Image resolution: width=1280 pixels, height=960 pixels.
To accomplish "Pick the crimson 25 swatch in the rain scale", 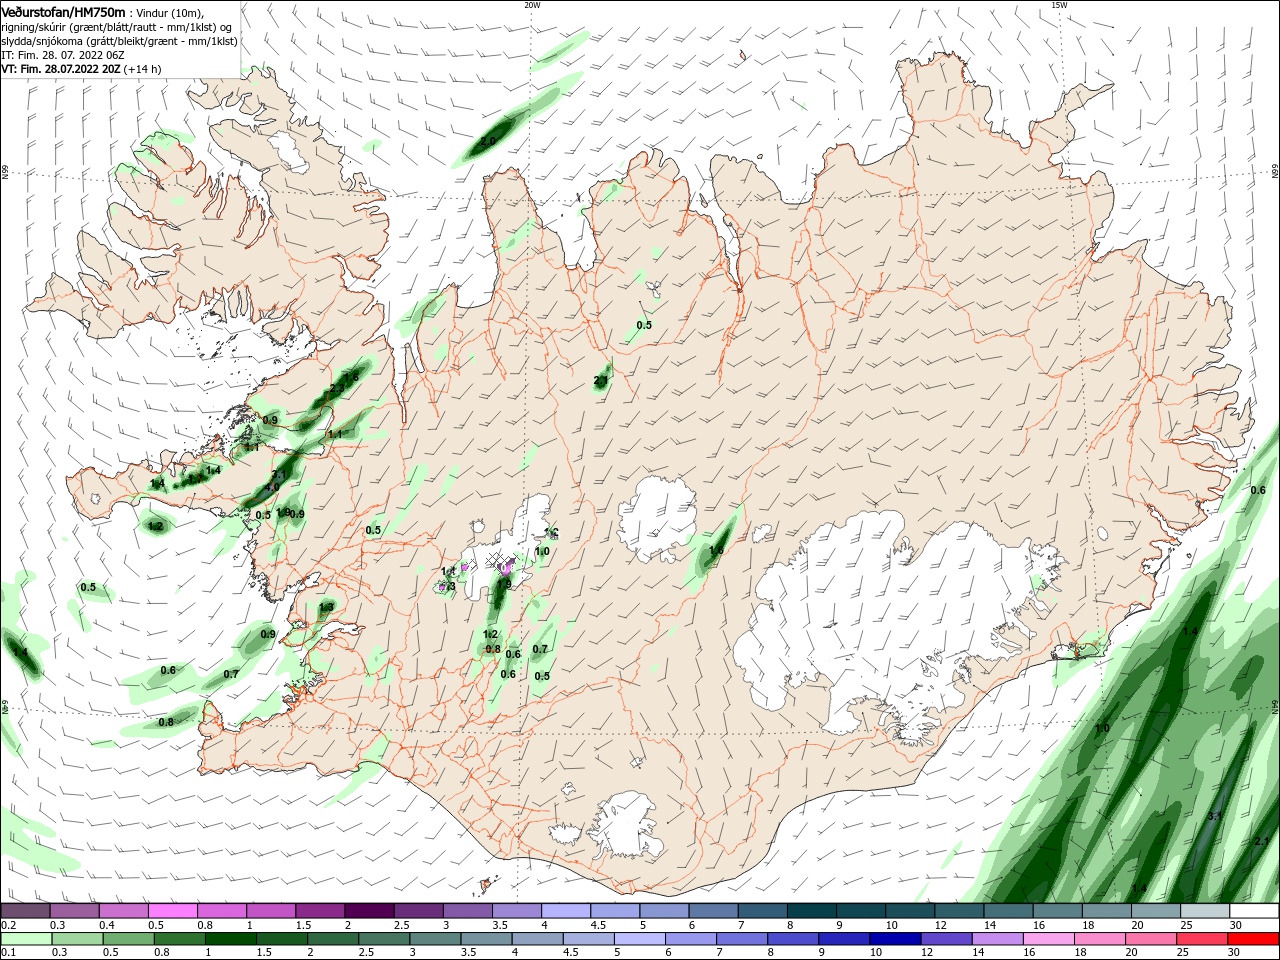I will click(1200, 939).
